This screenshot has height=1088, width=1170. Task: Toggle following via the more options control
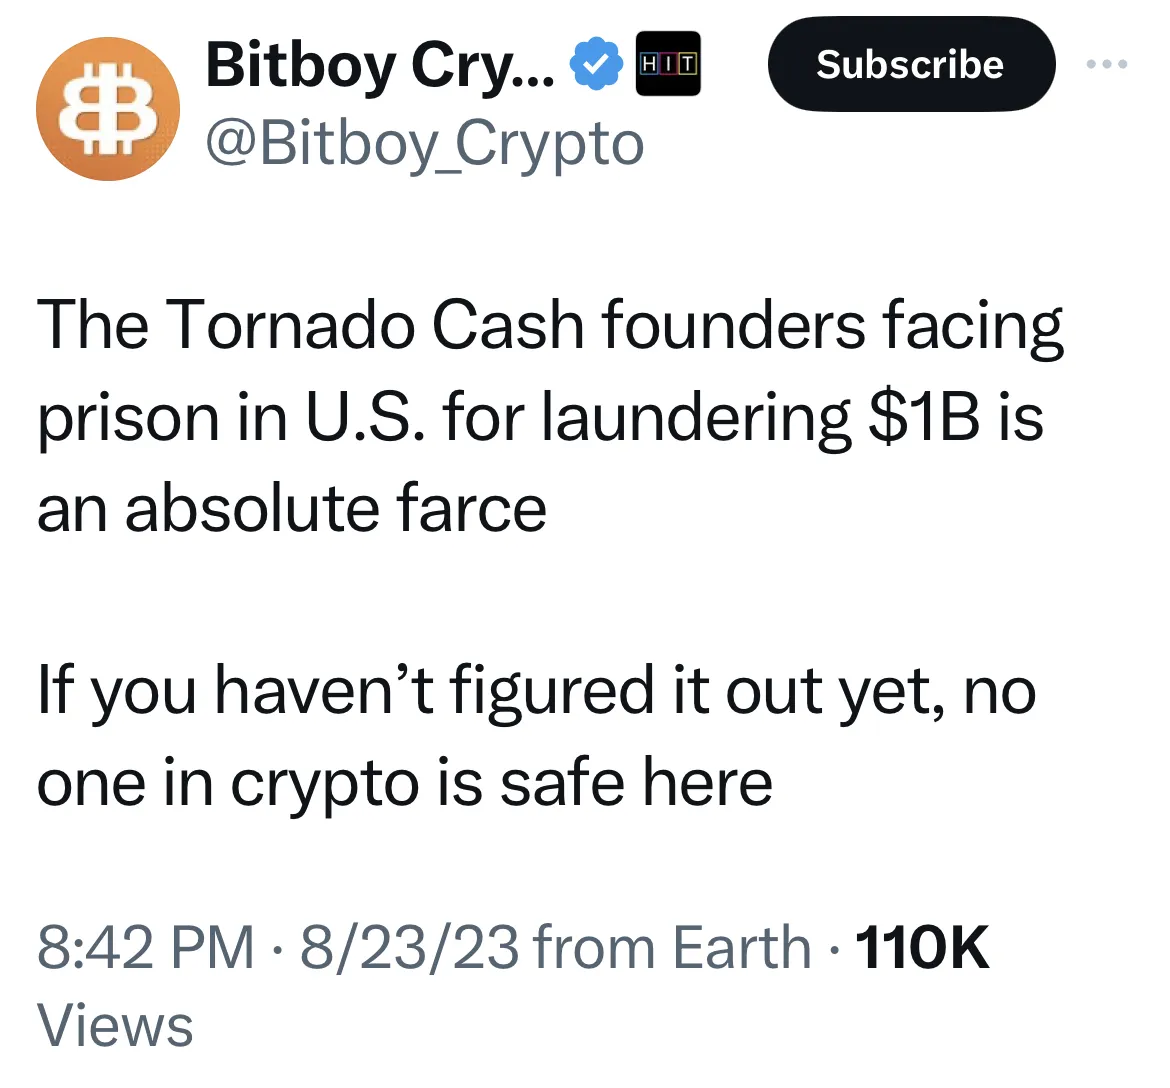1107,64
